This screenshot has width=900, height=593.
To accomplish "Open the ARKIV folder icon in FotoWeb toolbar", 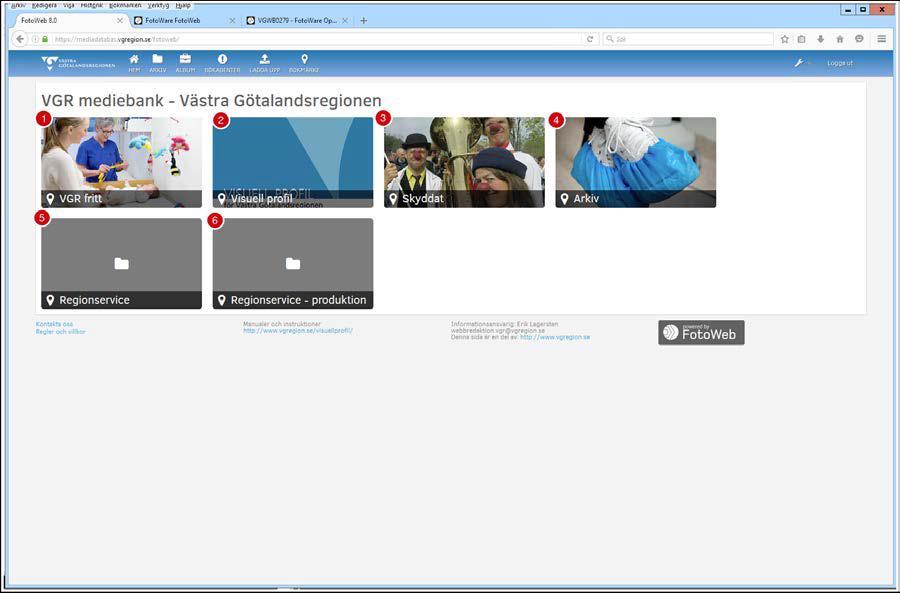I will (x=157, y=63).
